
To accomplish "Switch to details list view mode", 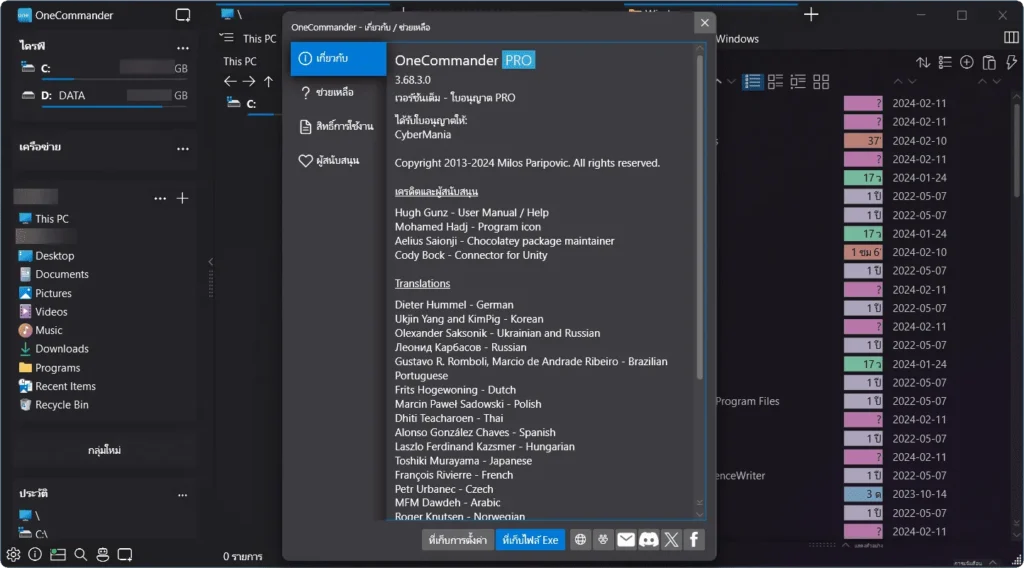I will (753, 81).
